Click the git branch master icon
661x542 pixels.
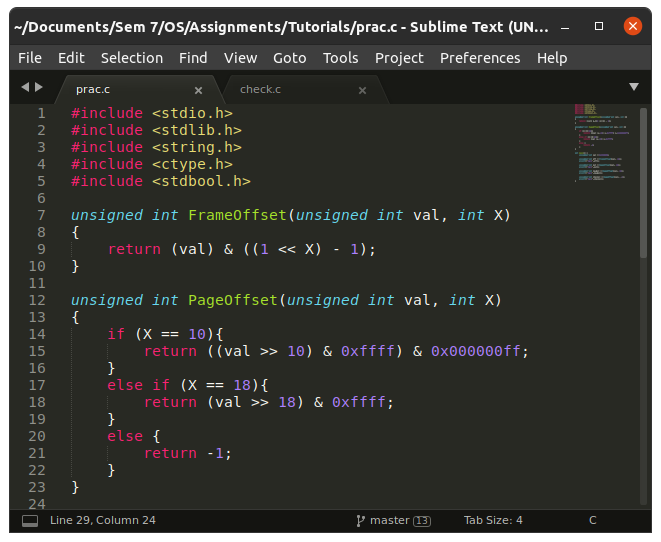(360, 520)
